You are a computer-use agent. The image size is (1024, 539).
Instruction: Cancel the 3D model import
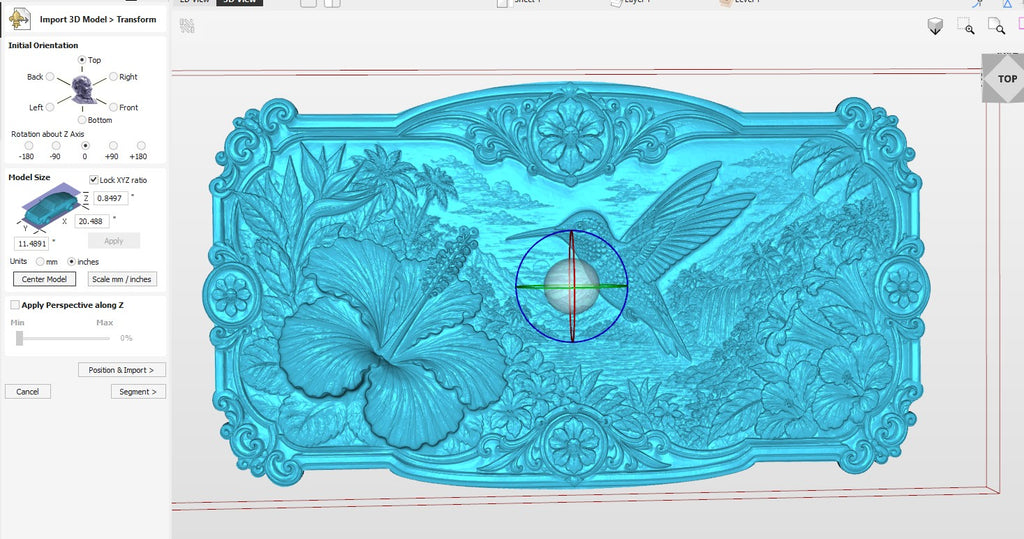(27, 391)
